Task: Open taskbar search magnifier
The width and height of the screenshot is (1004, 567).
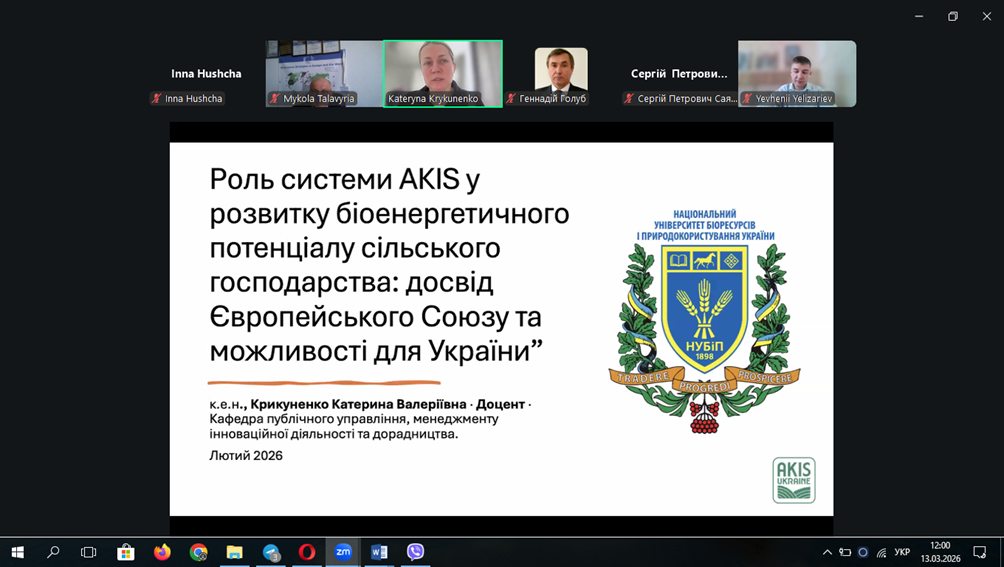Action: click(53, 552)
